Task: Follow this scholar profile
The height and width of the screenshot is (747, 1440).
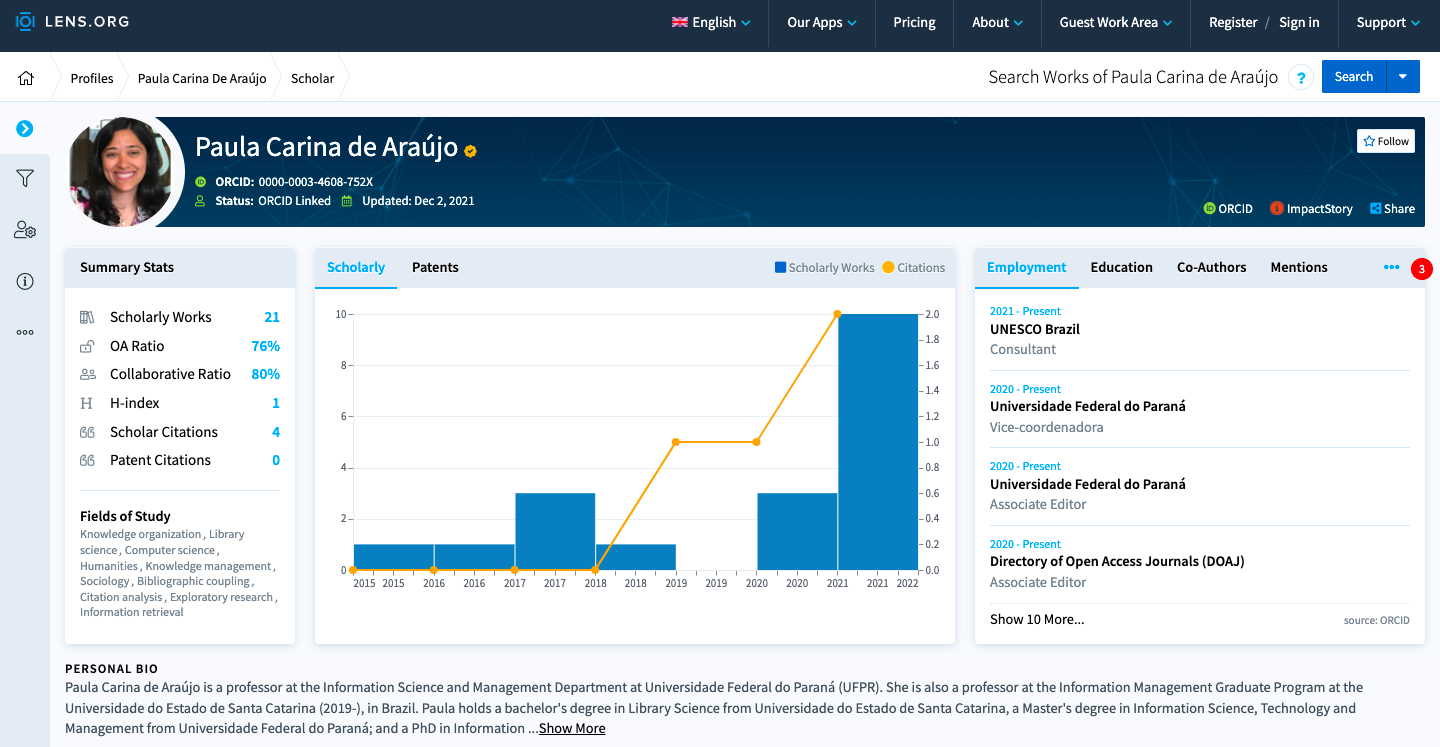Action: click(x=1386, y=141)
